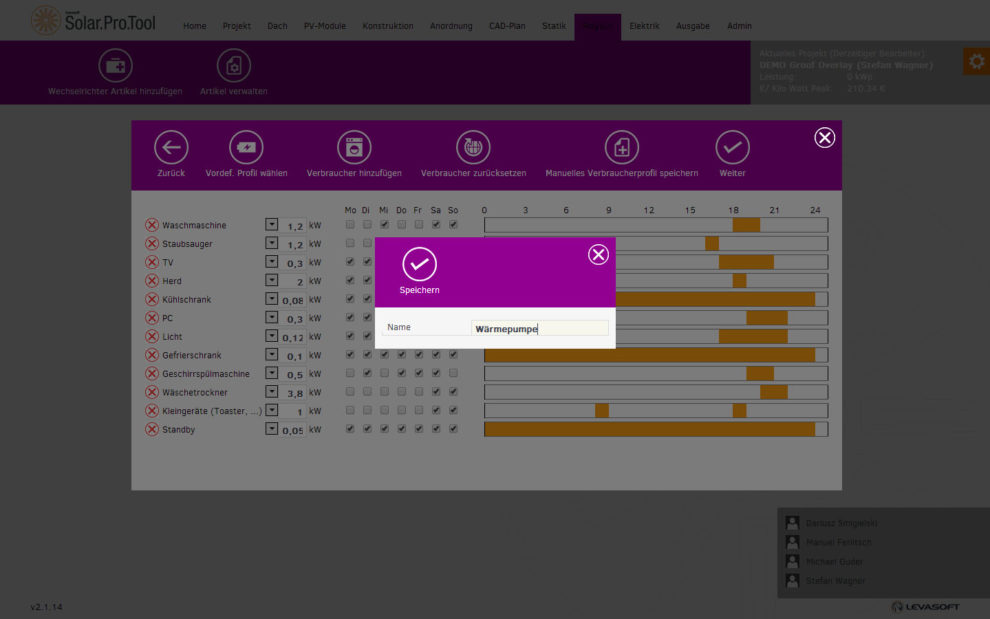
Task: Uncheck the Standby Sunday checkbox
Action: tap(453, 429)
